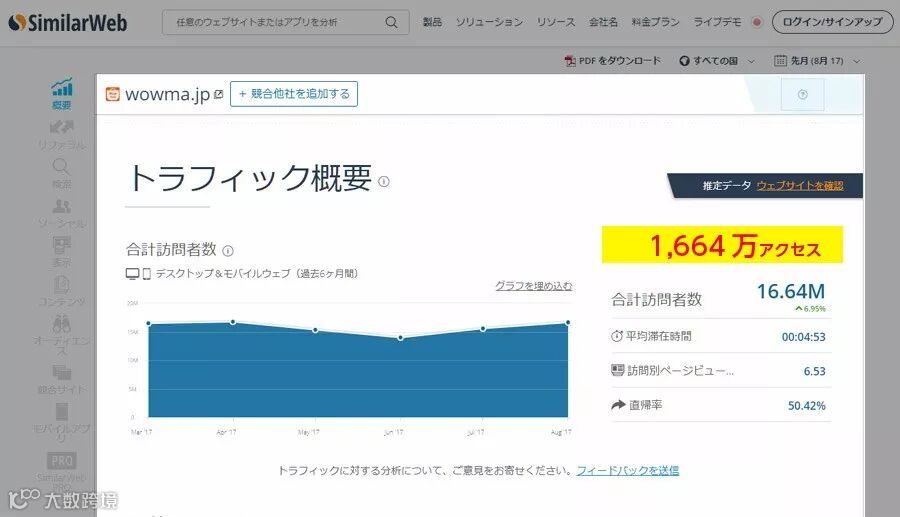Select the ソーシャル sidebar icon
This screenshot has height=517, width=900.
coord(61,206)
